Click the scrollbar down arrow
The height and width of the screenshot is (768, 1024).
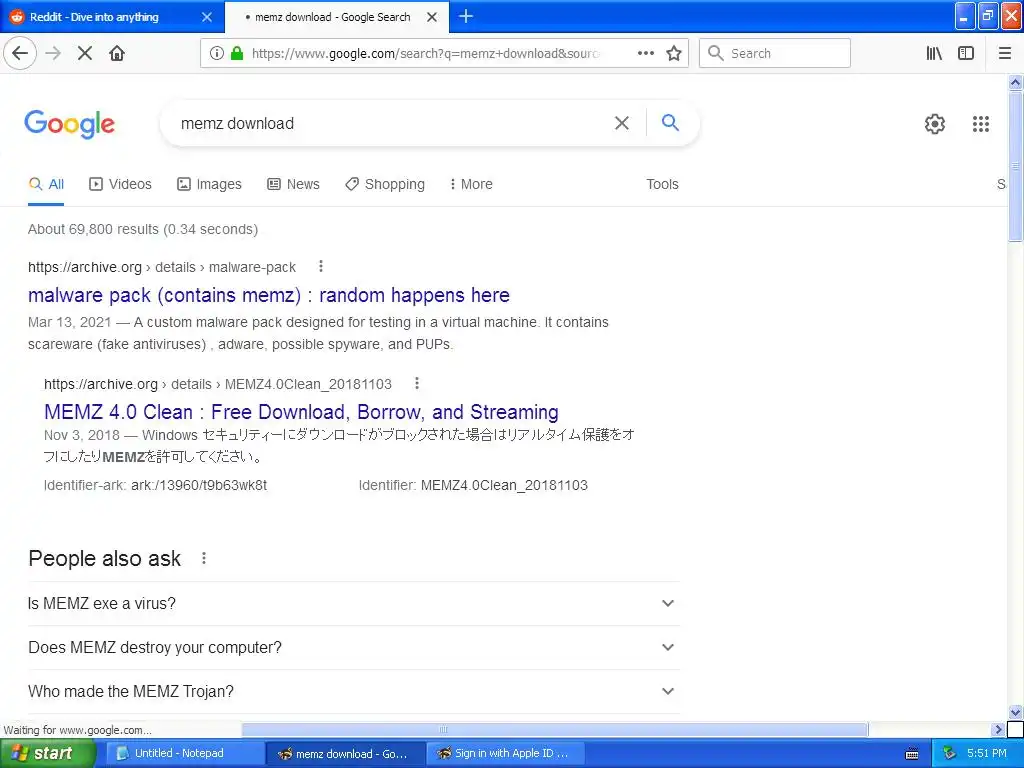click(1016, 712)
